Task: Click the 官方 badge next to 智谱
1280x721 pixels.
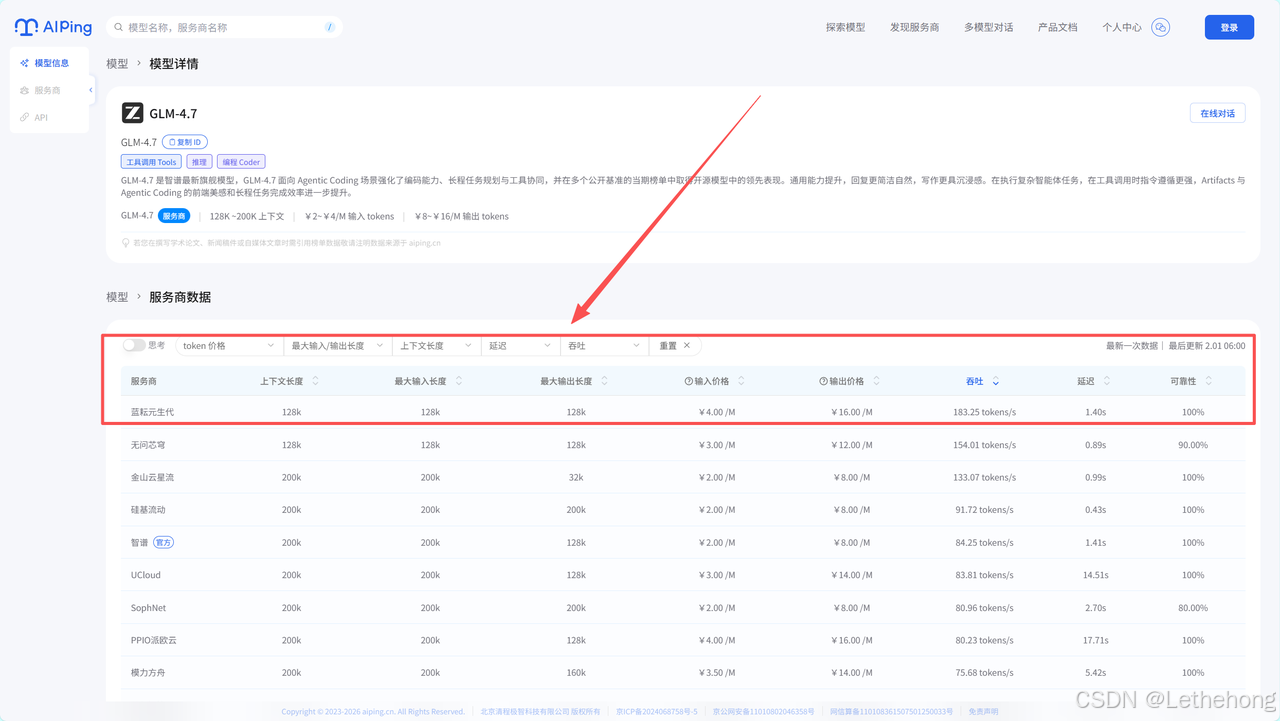Action: click(164, 543)
